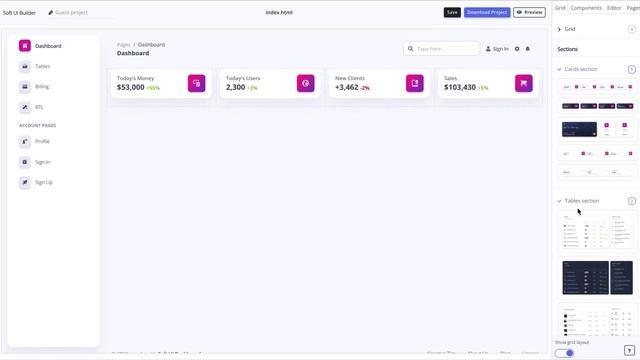Click the ACCOUNT PAGES heading

click(38, 125)
